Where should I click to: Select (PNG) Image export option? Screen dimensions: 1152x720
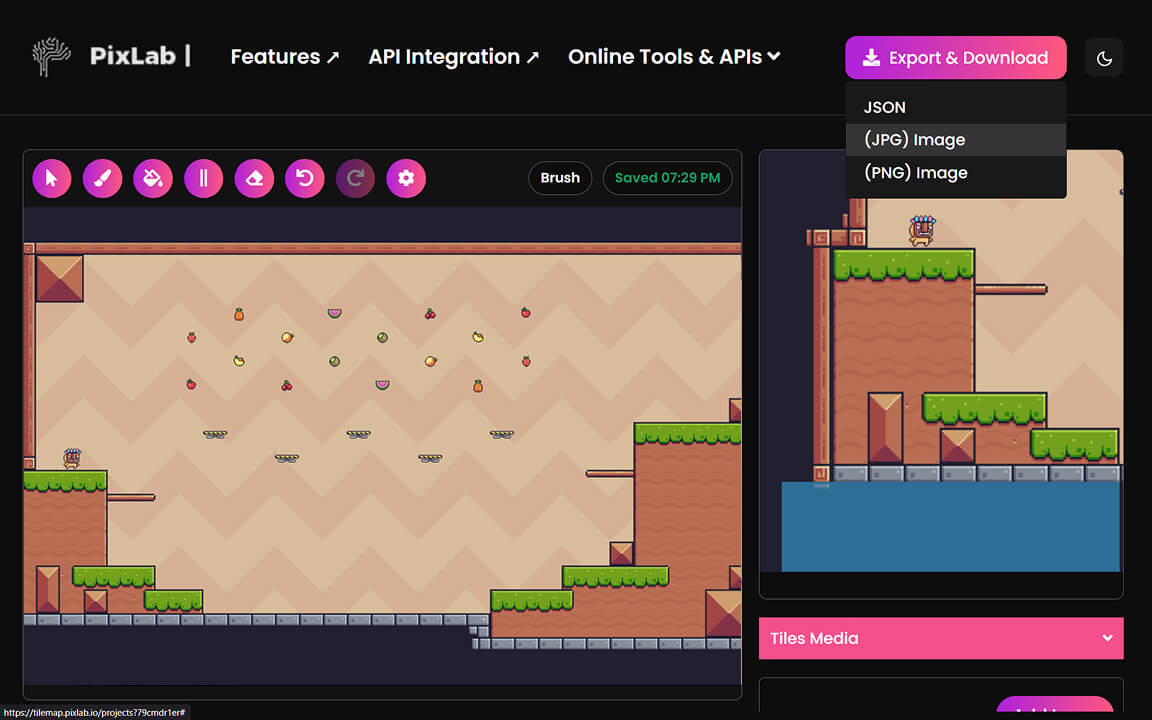pyautogui.click(x=915, y=172)
